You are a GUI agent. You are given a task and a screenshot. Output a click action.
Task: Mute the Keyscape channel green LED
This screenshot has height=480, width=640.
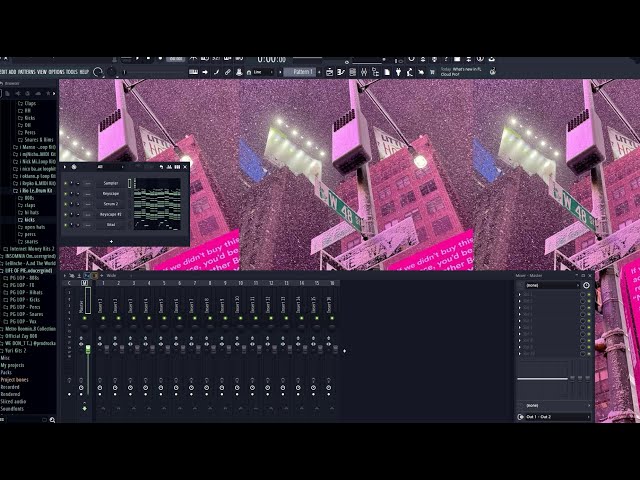point(65,193)
